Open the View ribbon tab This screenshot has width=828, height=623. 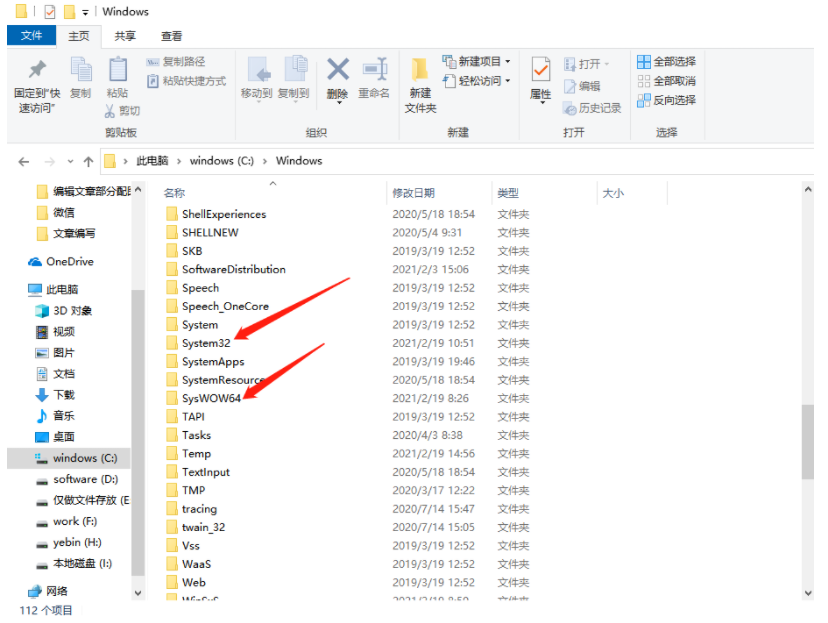(172, 36)
